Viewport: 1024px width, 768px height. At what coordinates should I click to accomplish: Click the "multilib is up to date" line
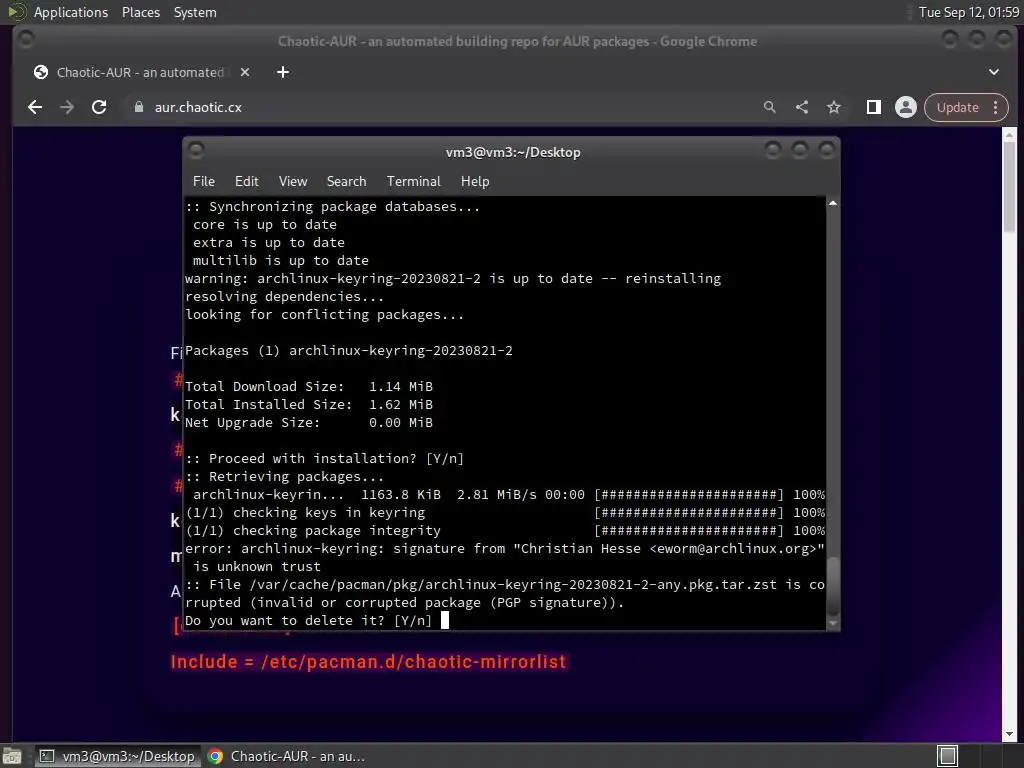(x=281, y=261)
